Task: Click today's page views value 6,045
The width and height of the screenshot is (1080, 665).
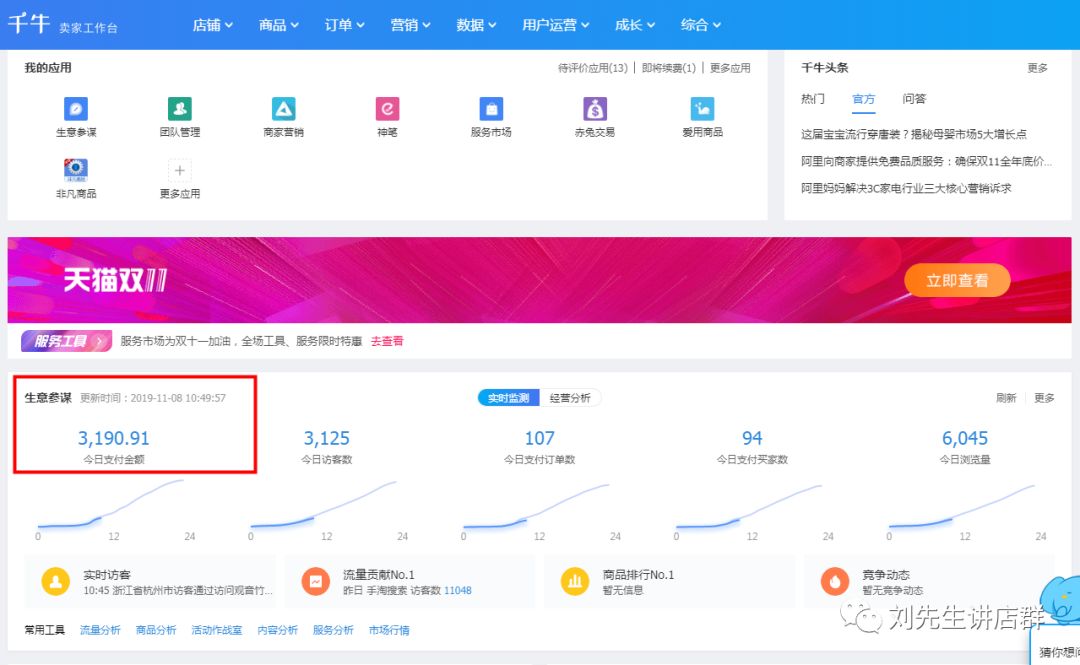Action: [x=965, y=438]
